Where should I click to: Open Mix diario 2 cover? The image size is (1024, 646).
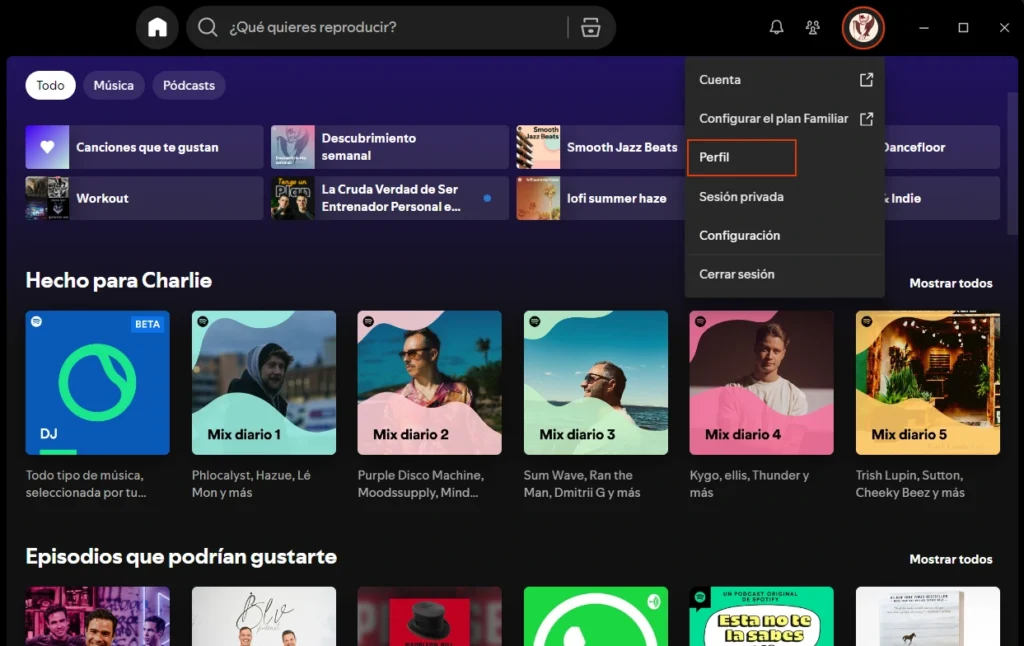(430, 383)
